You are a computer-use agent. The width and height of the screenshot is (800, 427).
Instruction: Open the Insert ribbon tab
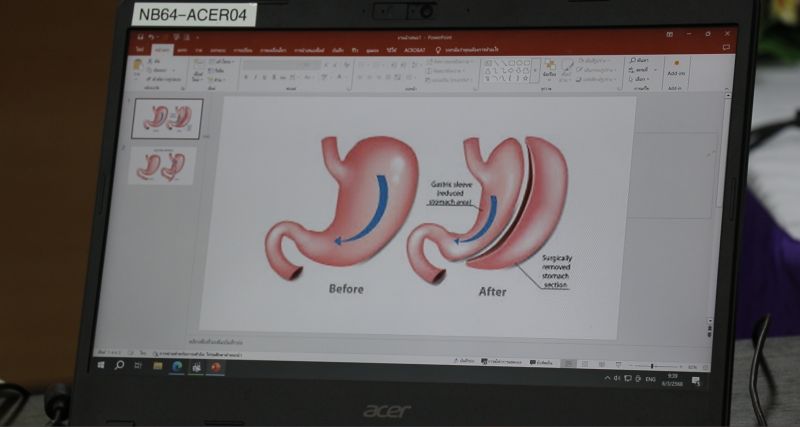pos(182,50)
